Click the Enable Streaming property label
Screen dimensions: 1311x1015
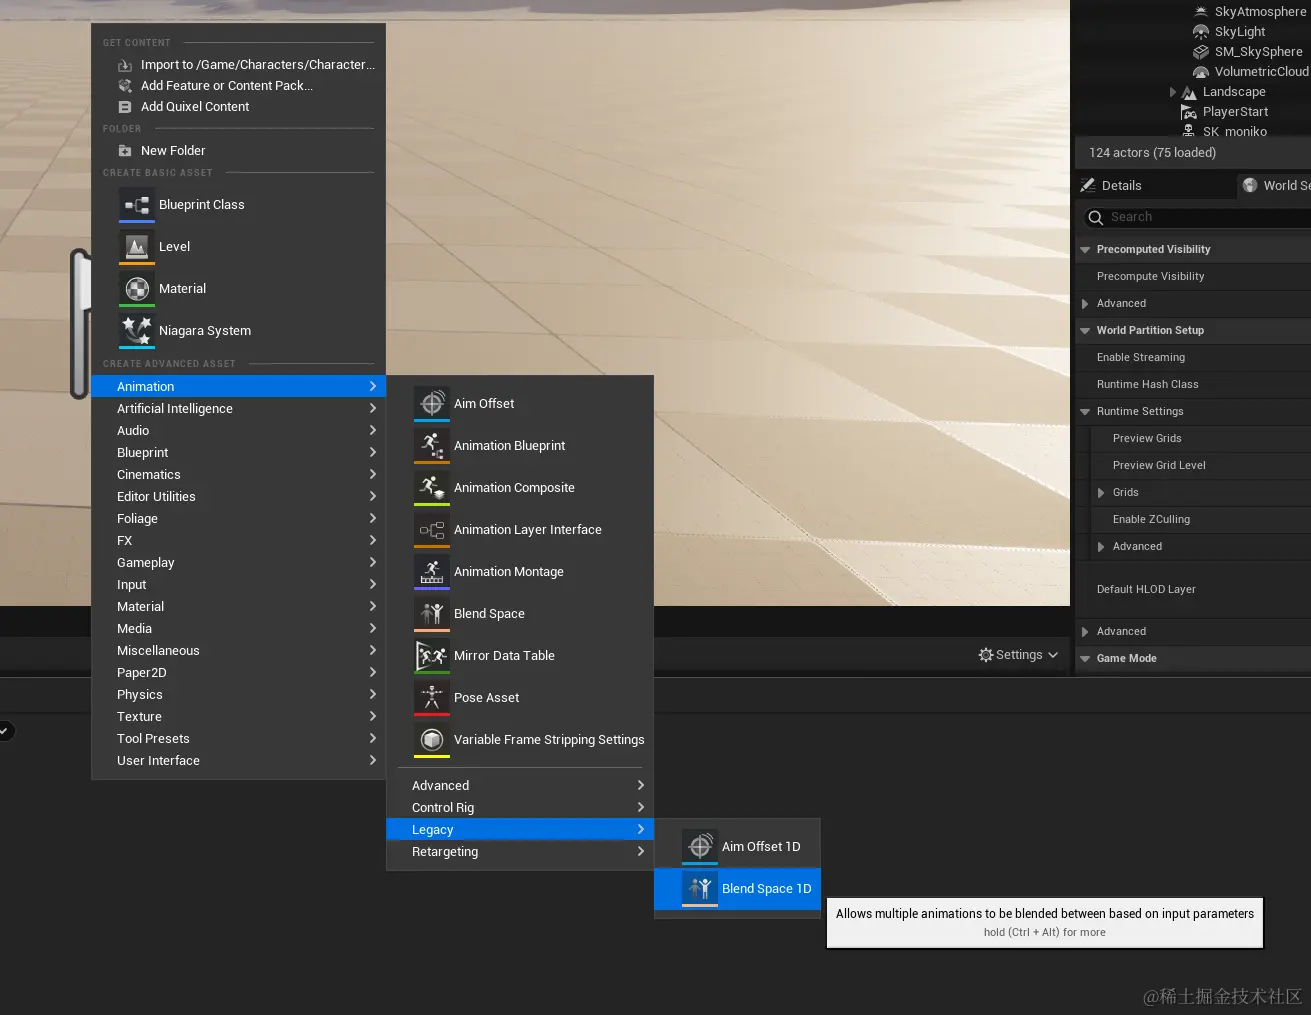tap(1141, 357)
